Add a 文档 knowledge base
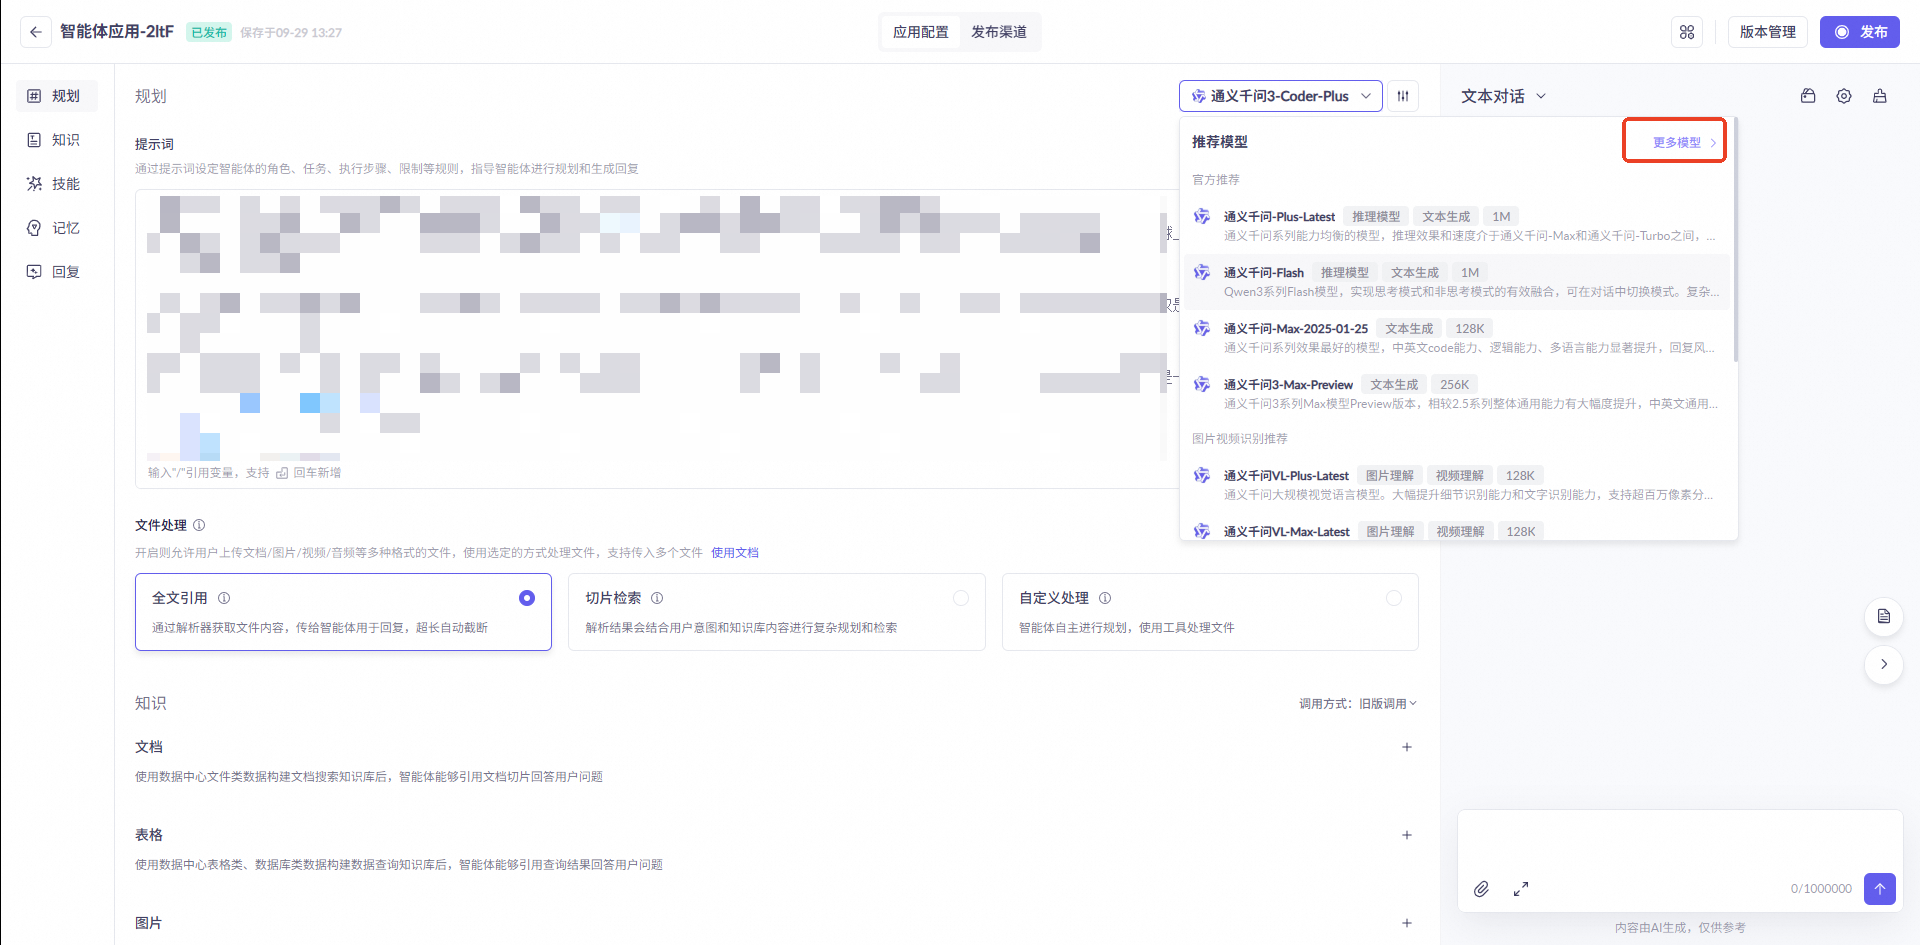 point(1407,747)
